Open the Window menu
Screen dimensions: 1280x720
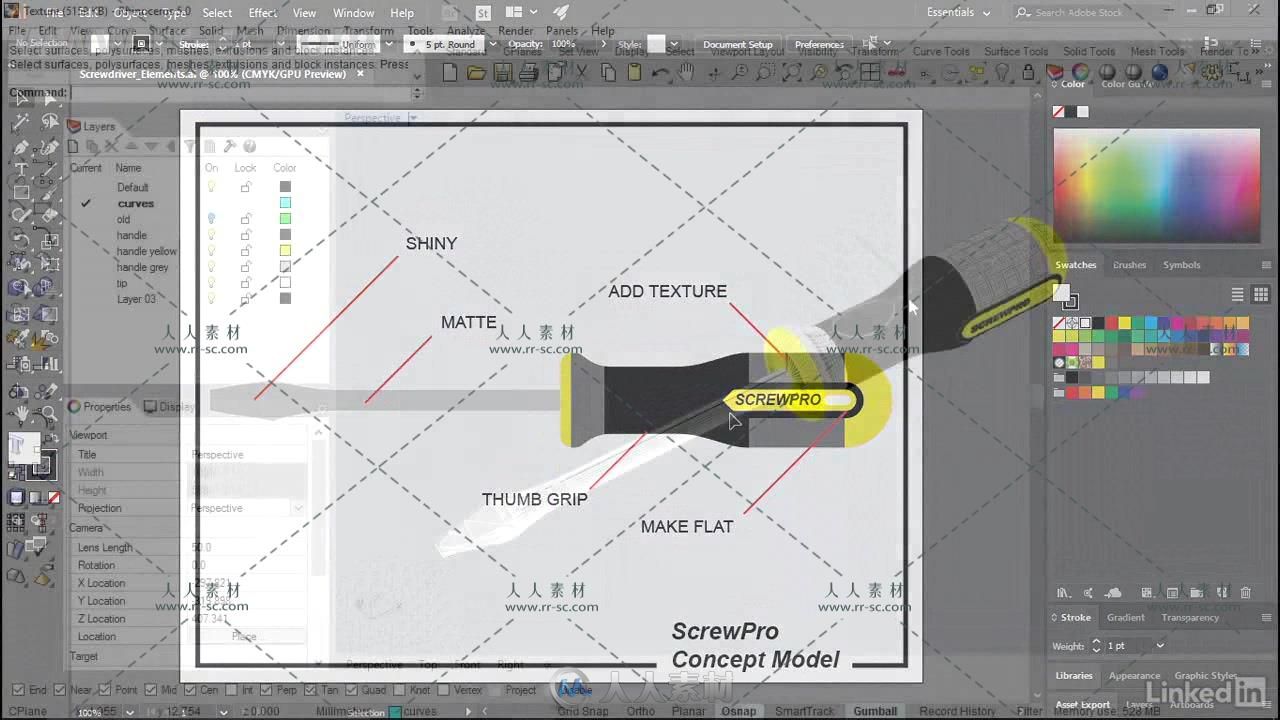pos(353,13)
